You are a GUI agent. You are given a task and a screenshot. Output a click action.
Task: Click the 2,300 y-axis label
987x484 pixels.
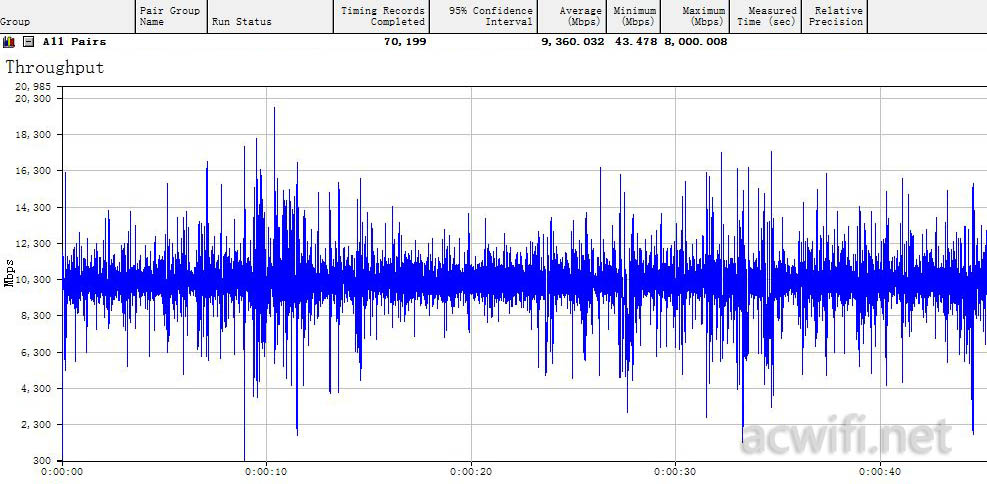[x=38, y=425]
